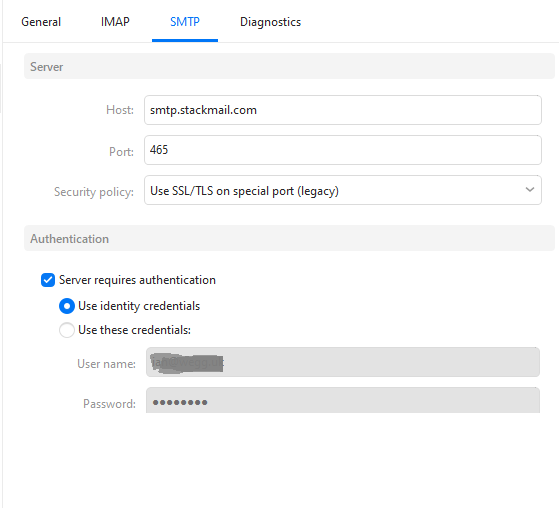Select the SMTP tab
The height and width of the screenshot is (508, 559).
185,22
